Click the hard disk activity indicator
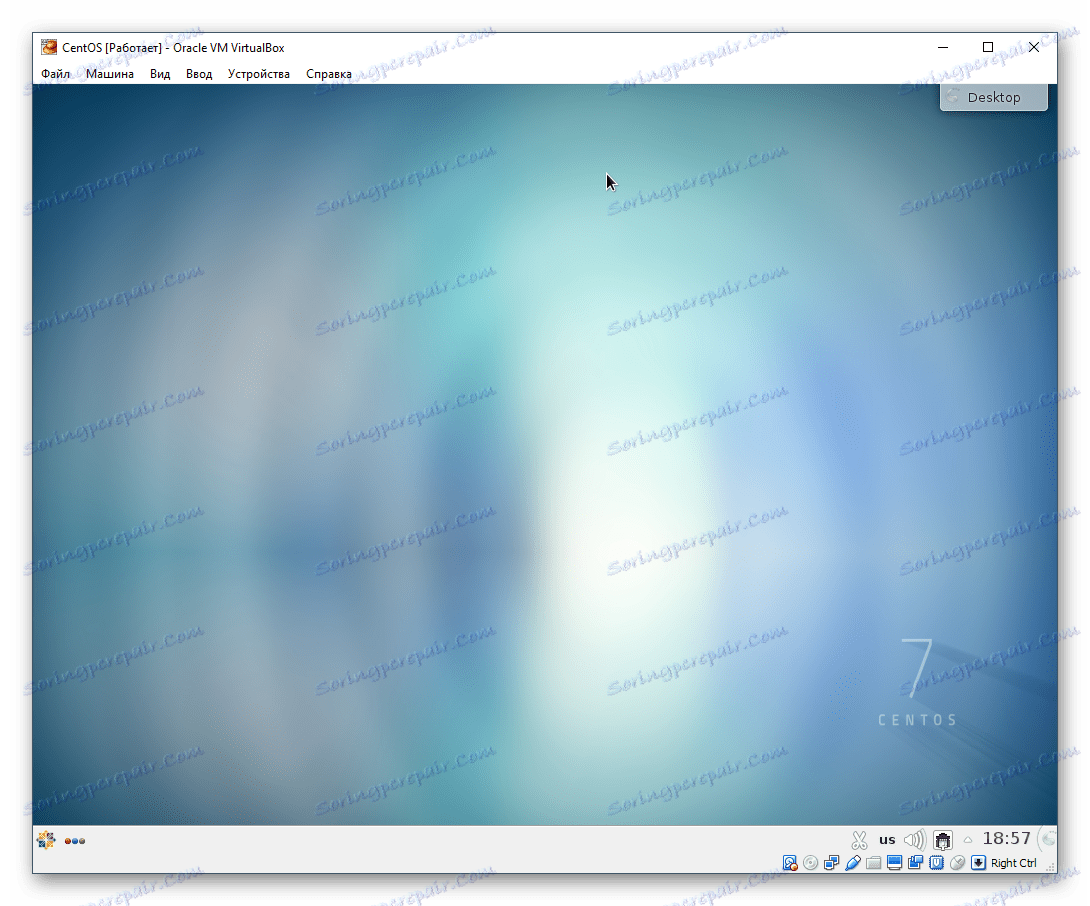 pos(790,863)
